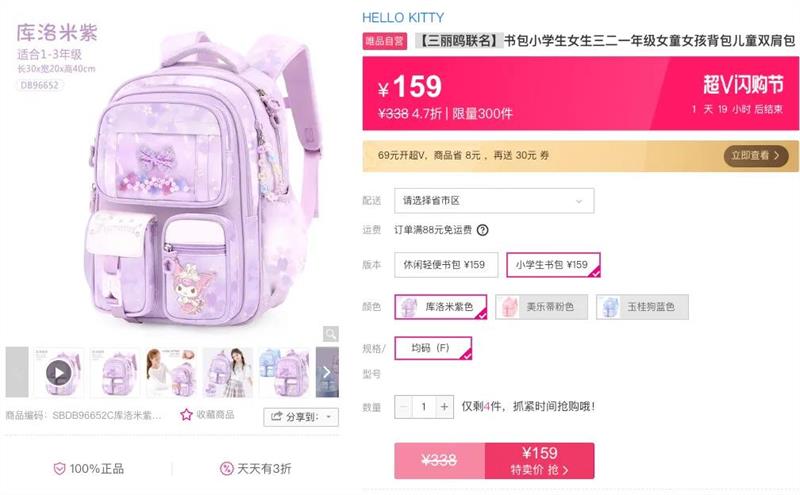Screen dimensions: 800x495
Task: Open the shipping fee question mark help
Action: pos(482,230)
